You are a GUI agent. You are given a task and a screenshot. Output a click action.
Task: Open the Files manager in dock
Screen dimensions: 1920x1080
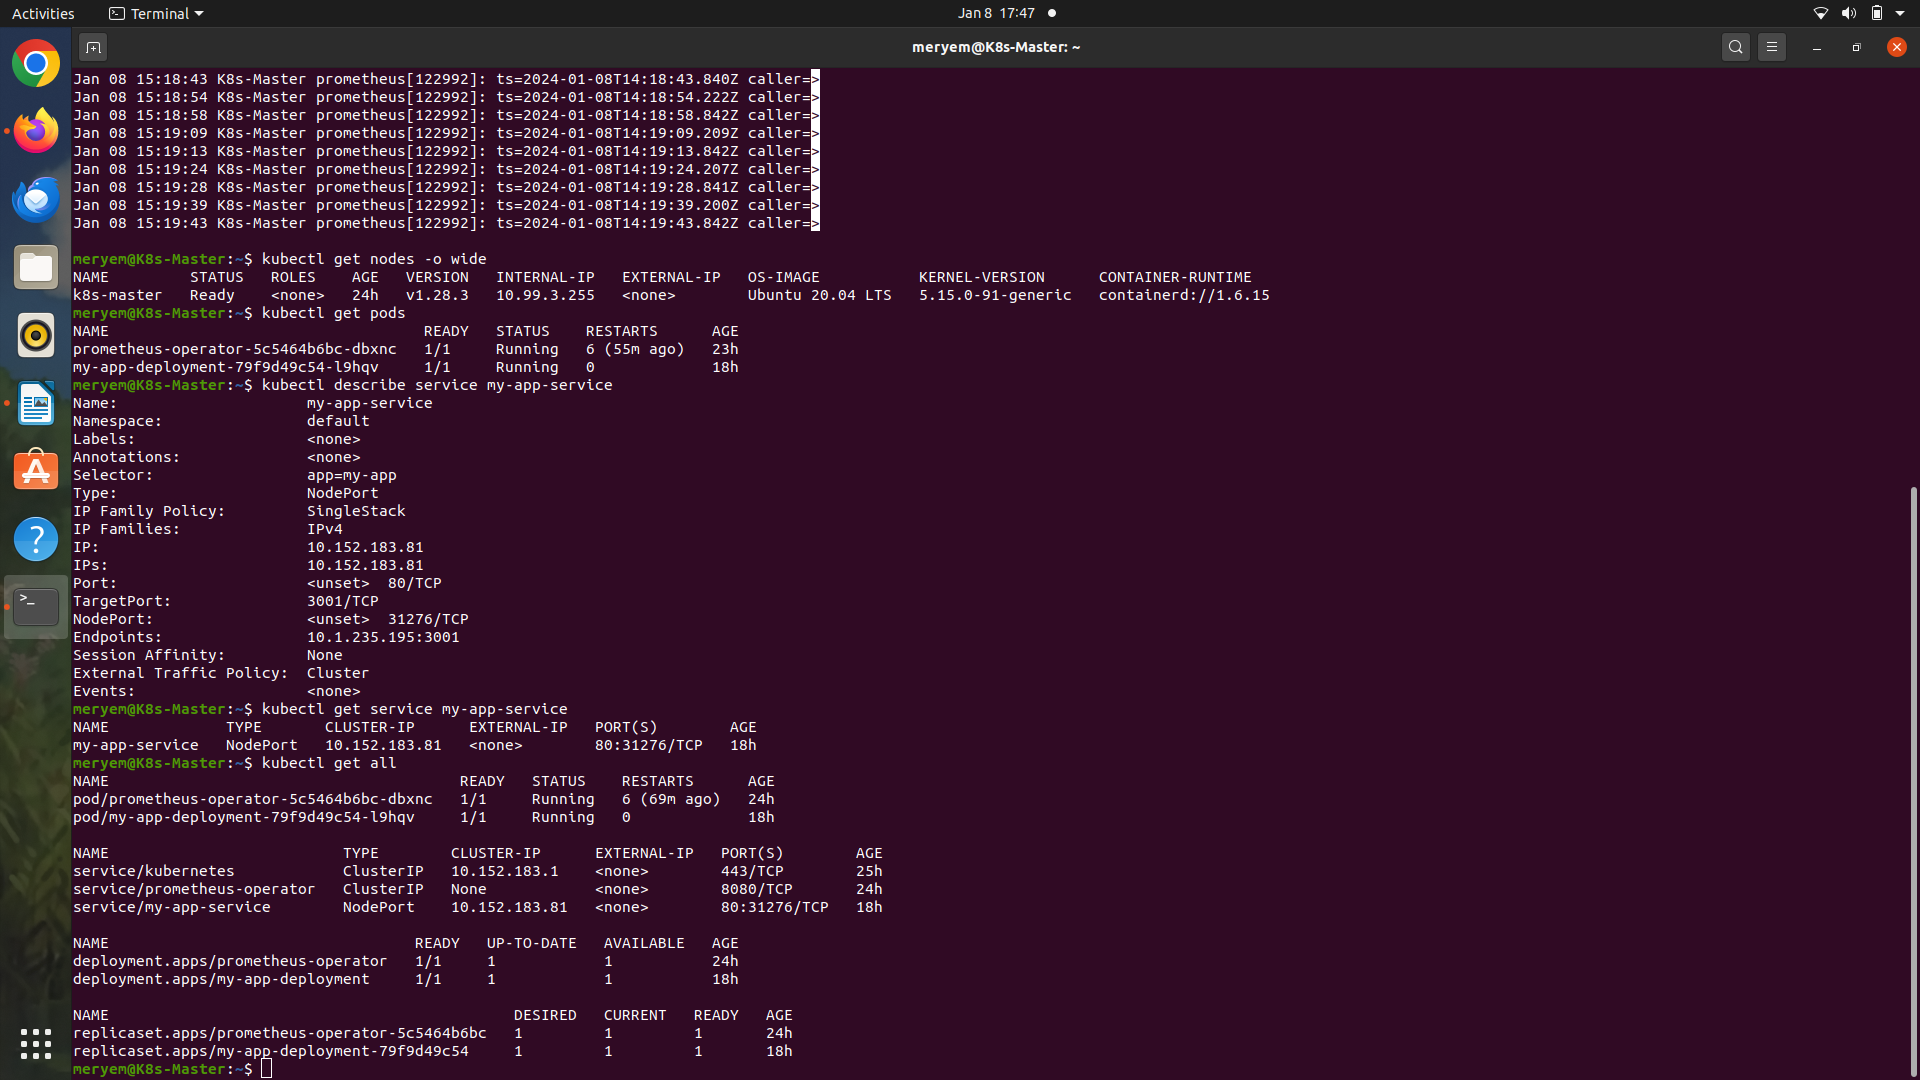[x=36, y=267]
